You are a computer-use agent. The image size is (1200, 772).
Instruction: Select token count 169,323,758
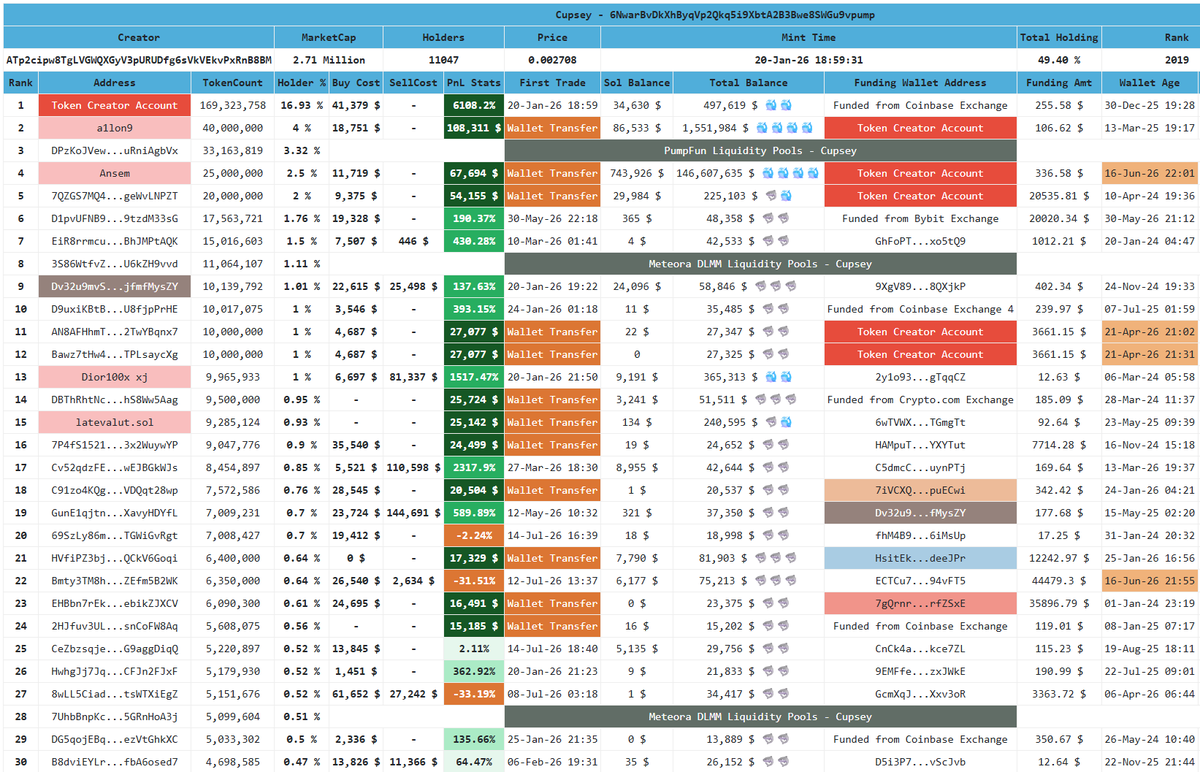(233, 105)
